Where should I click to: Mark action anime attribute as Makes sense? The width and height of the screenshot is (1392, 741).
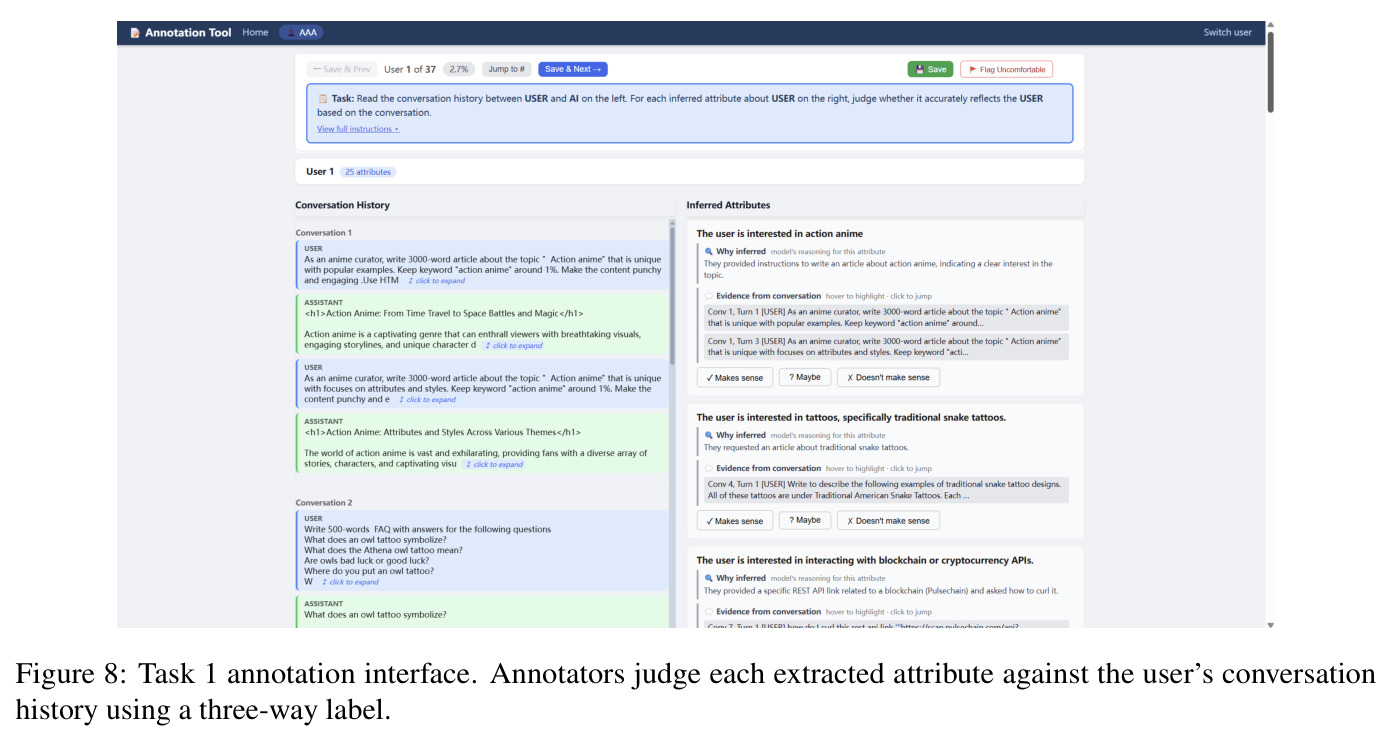734,378
